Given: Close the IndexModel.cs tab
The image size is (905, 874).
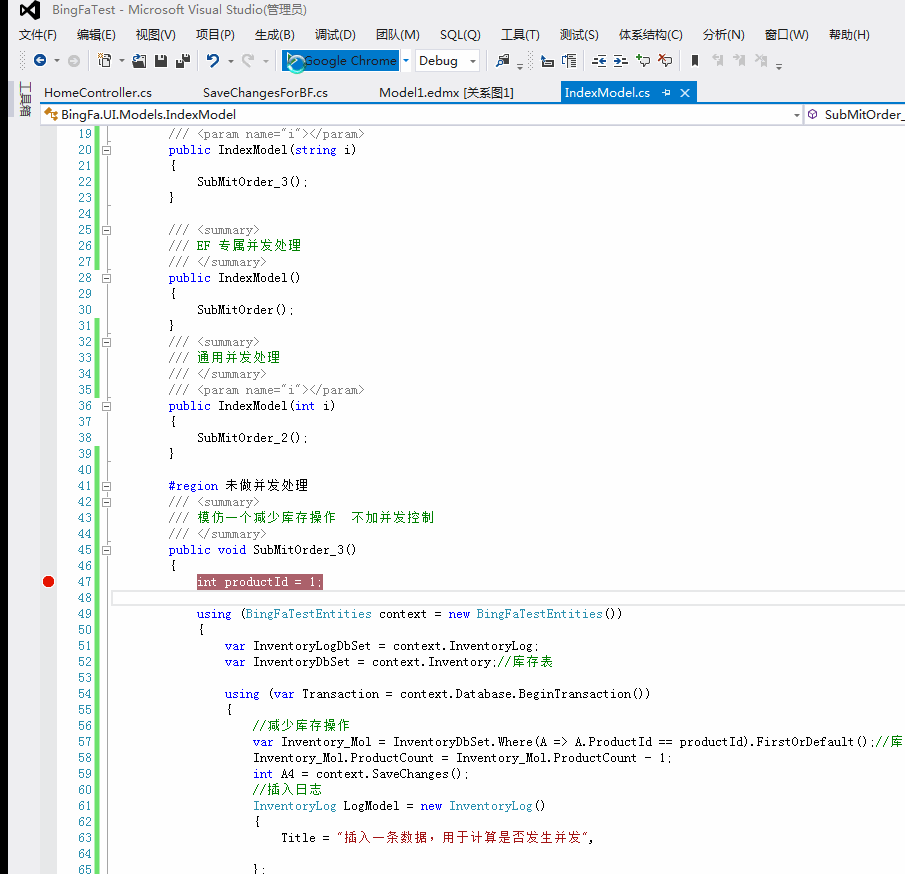Looking at the screenshot, I should click(685, 93).
